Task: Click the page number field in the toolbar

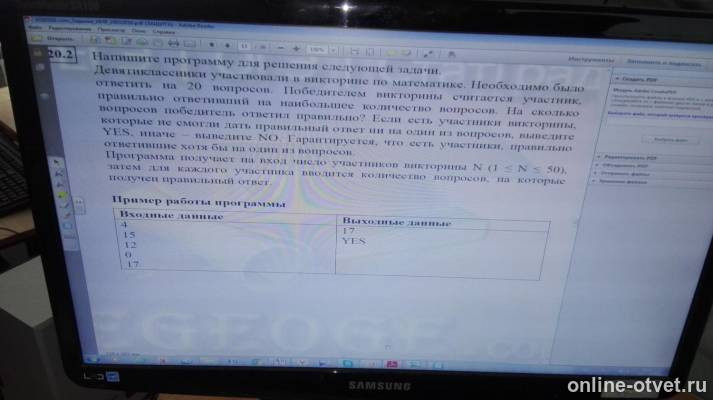Action: [x=244, y=45]
